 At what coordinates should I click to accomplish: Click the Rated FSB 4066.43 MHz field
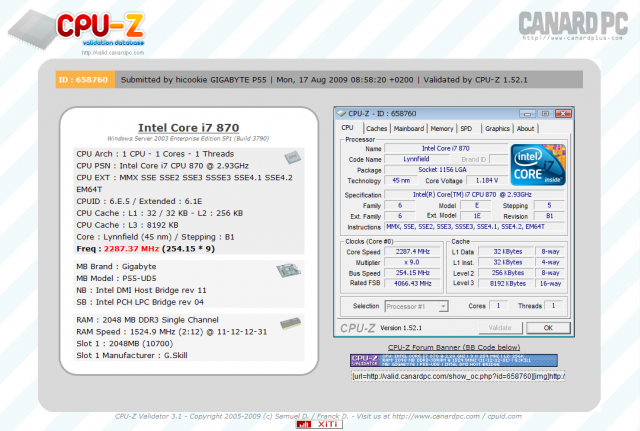[412, 283]
